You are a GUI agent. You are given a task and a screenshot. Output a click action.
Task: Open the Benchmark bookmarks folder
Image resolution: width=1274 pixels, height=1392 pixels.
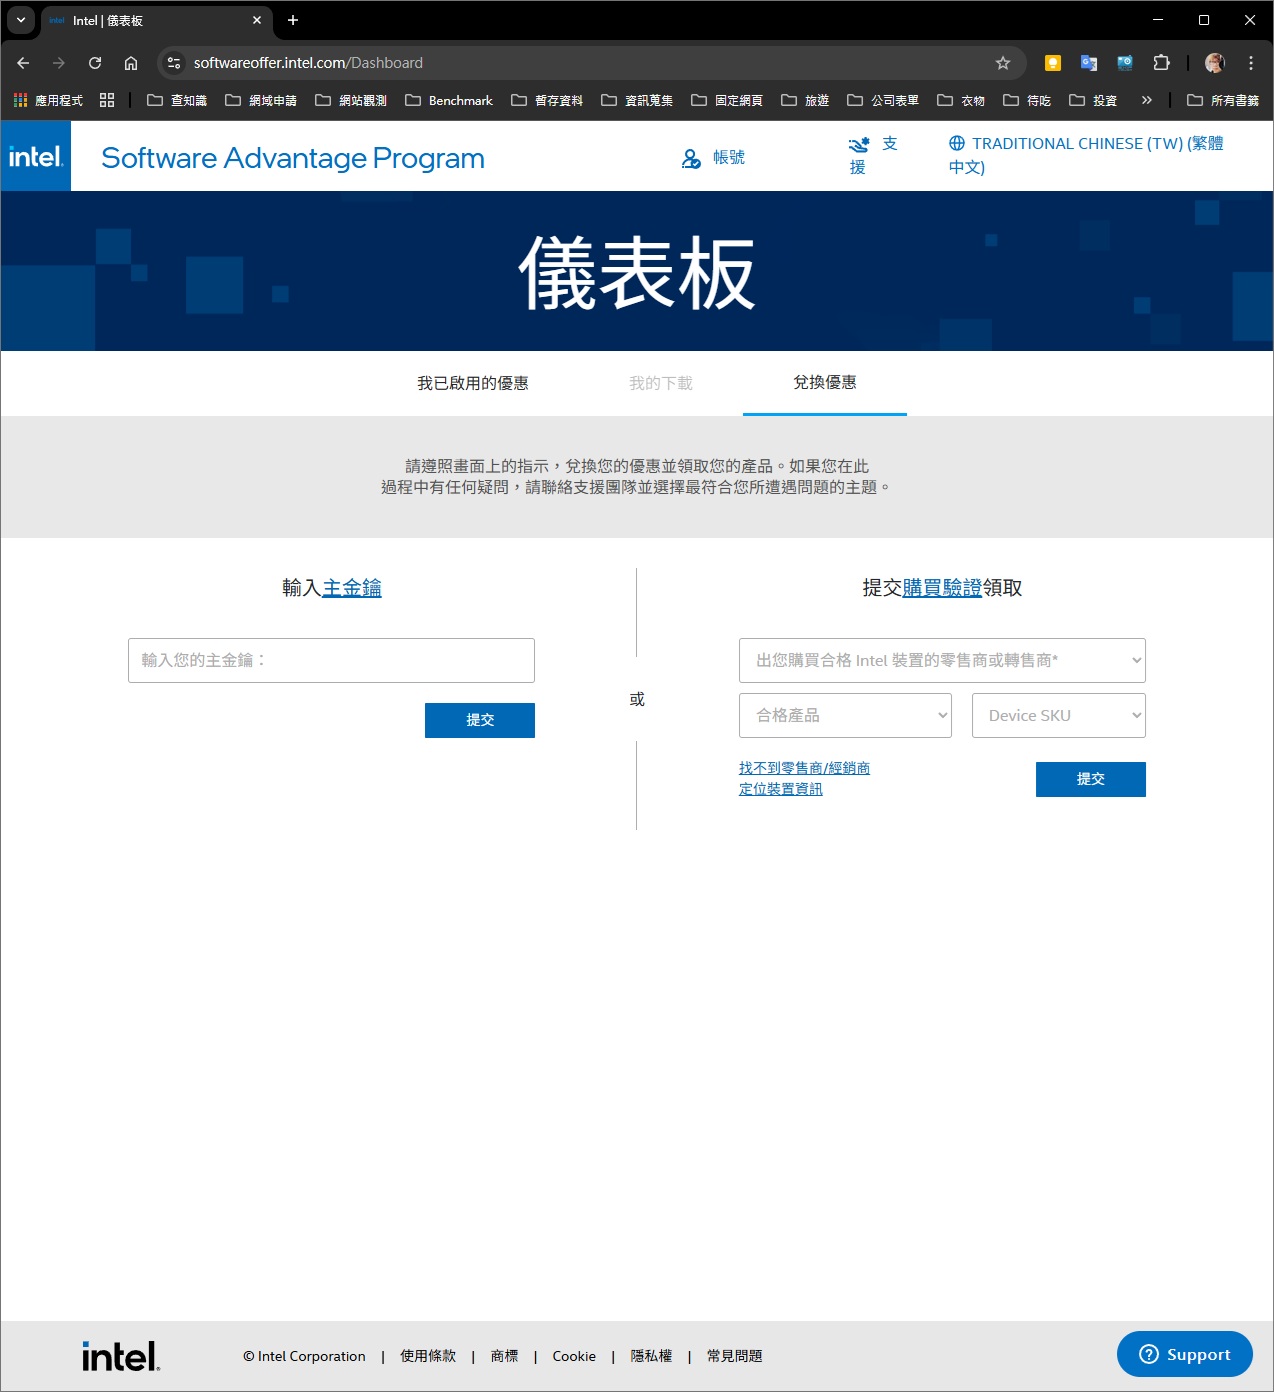(449, 100)
